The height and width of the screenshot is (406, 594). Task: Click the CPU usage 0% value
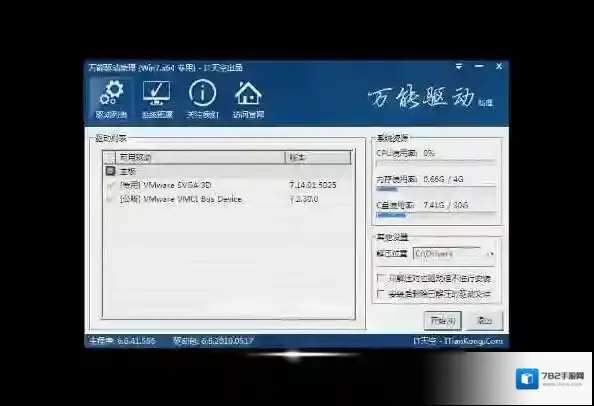click(x=429, y=153)
